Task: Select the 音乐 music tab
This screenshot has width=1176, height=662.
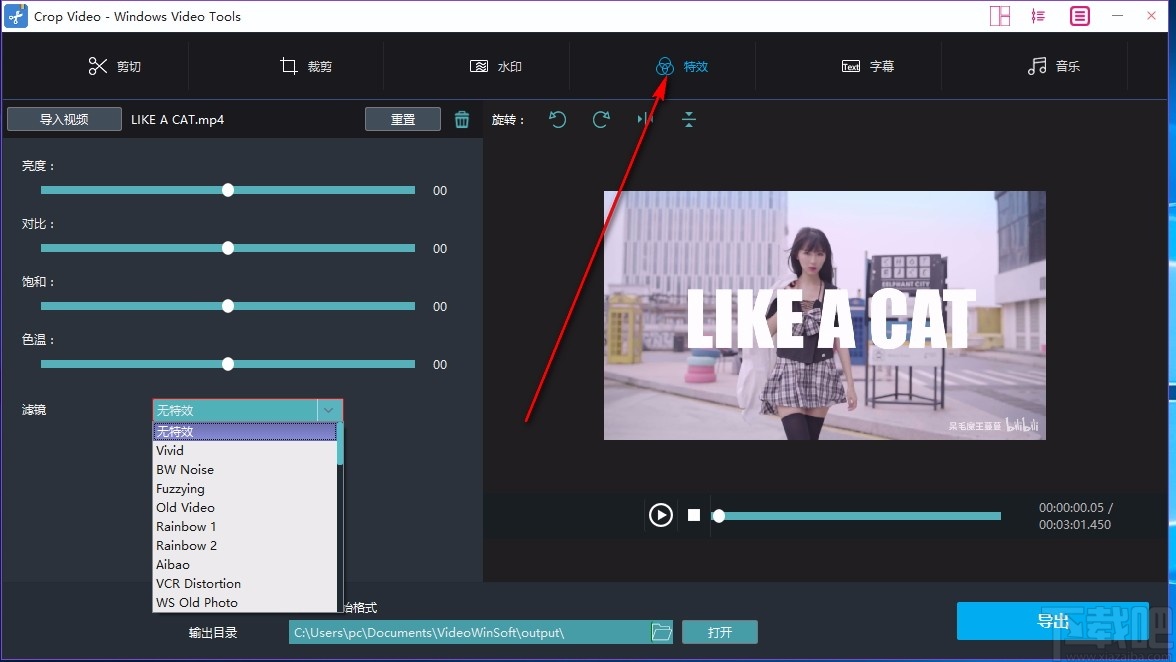Action: pos(1055,66)
